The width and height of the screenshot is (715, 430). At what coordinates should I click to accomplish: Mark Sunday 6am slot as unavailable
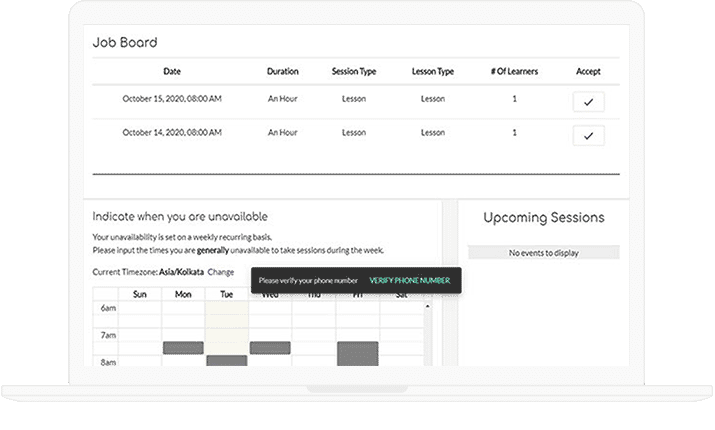pos(140,310)
